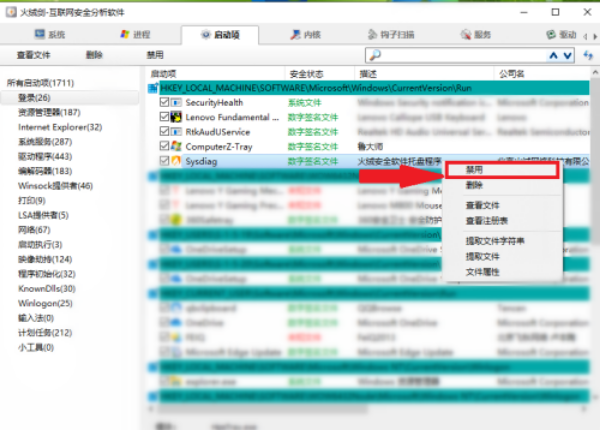Viewport: 601px width, 433px height.
Task: Select 登录(26) in the sidebar
Action: click(x=69, y=98)
